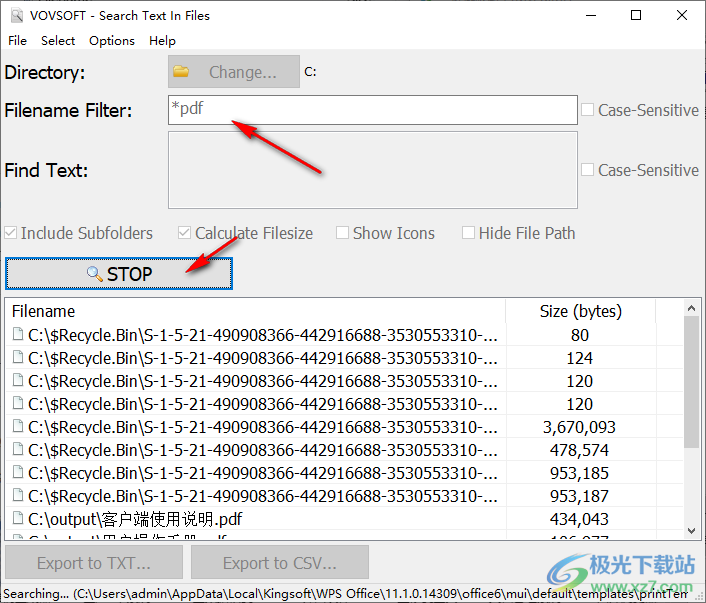The width and height of the screenshot is (706, 603).
Task: Open the Select menu
Action: pyautogui.click(x=58, y=41)
